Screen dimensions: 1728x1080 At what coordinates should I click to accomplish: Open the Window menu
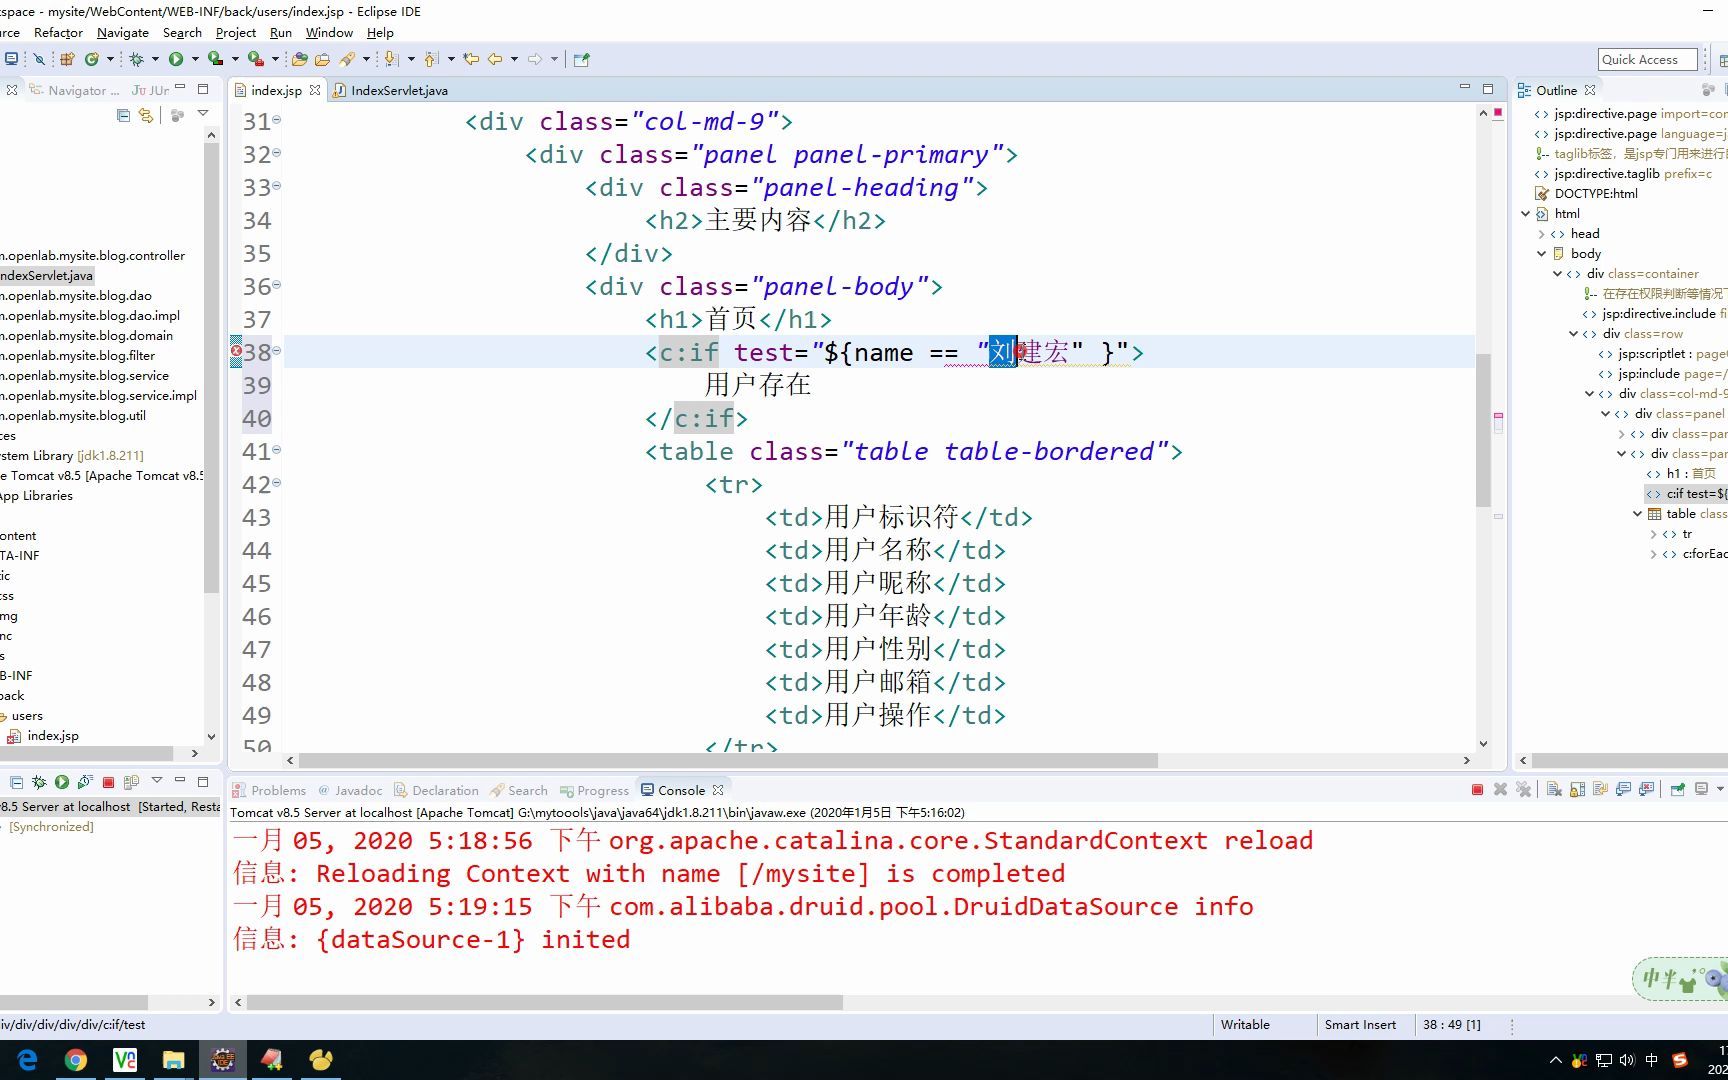click(x=329, y=32)
